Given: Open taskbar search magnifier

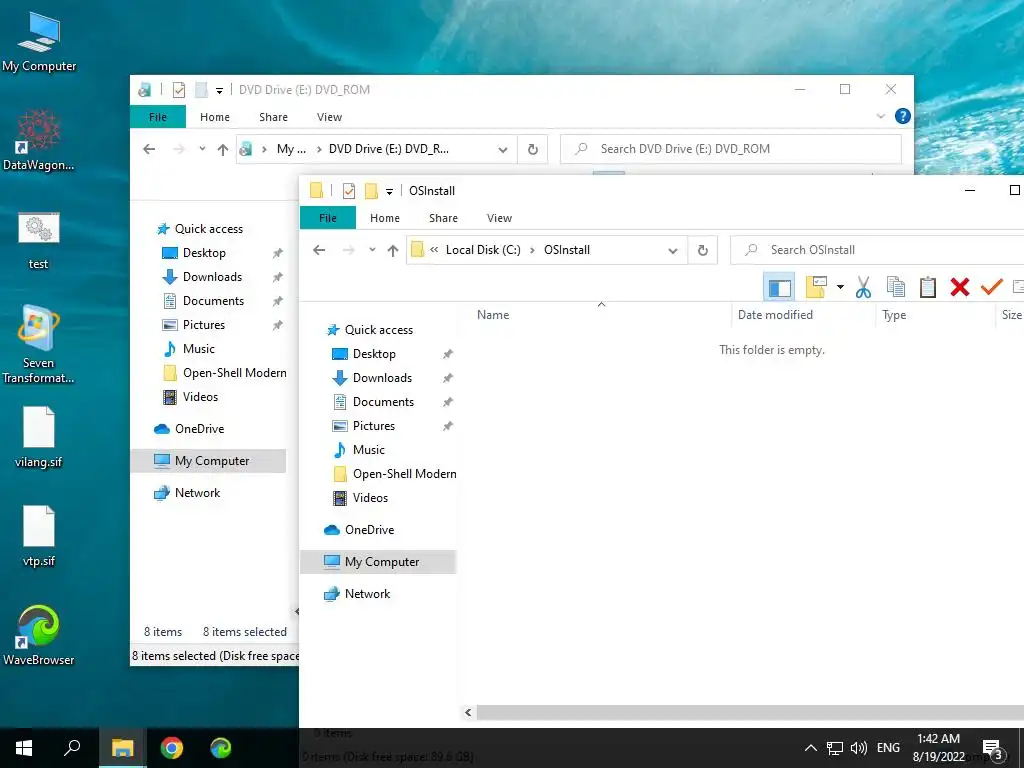Looking at the screenshot, I should (72, 748).
